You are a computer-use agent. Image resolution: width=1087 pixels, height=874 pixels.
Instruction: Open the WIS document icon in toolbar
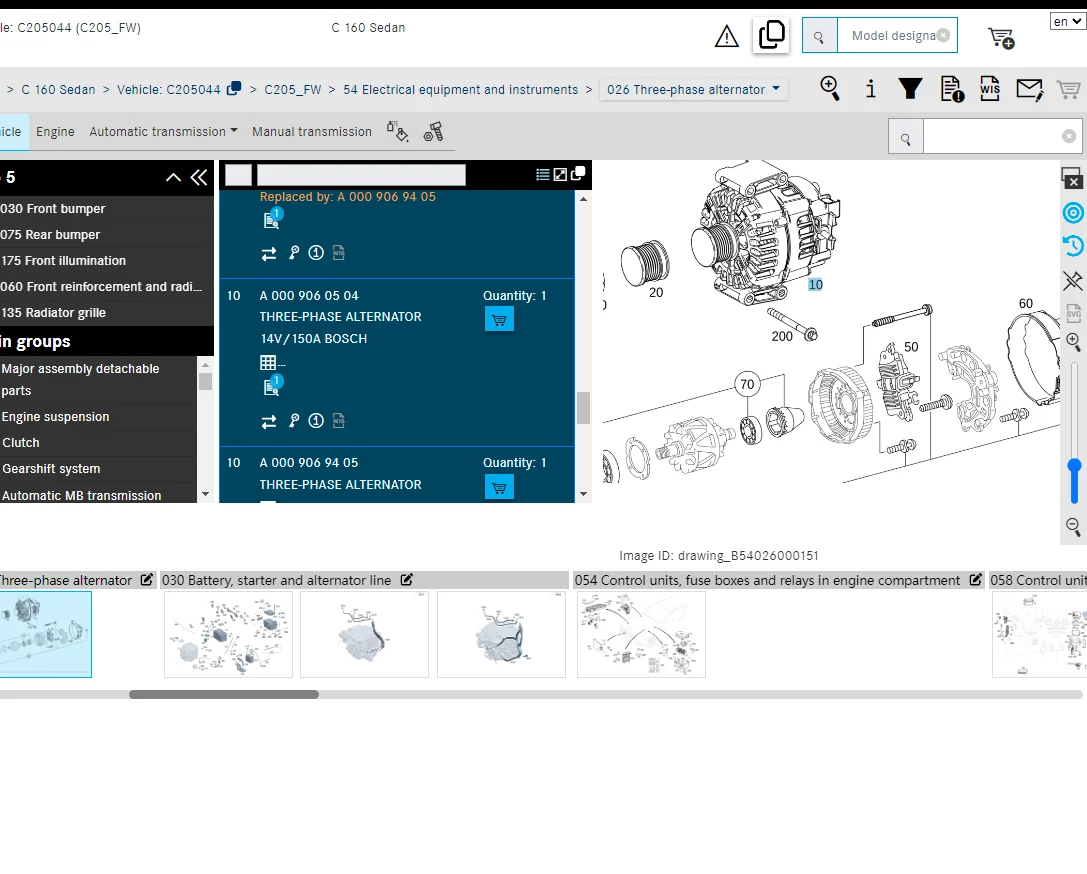(x=990, y=89)
